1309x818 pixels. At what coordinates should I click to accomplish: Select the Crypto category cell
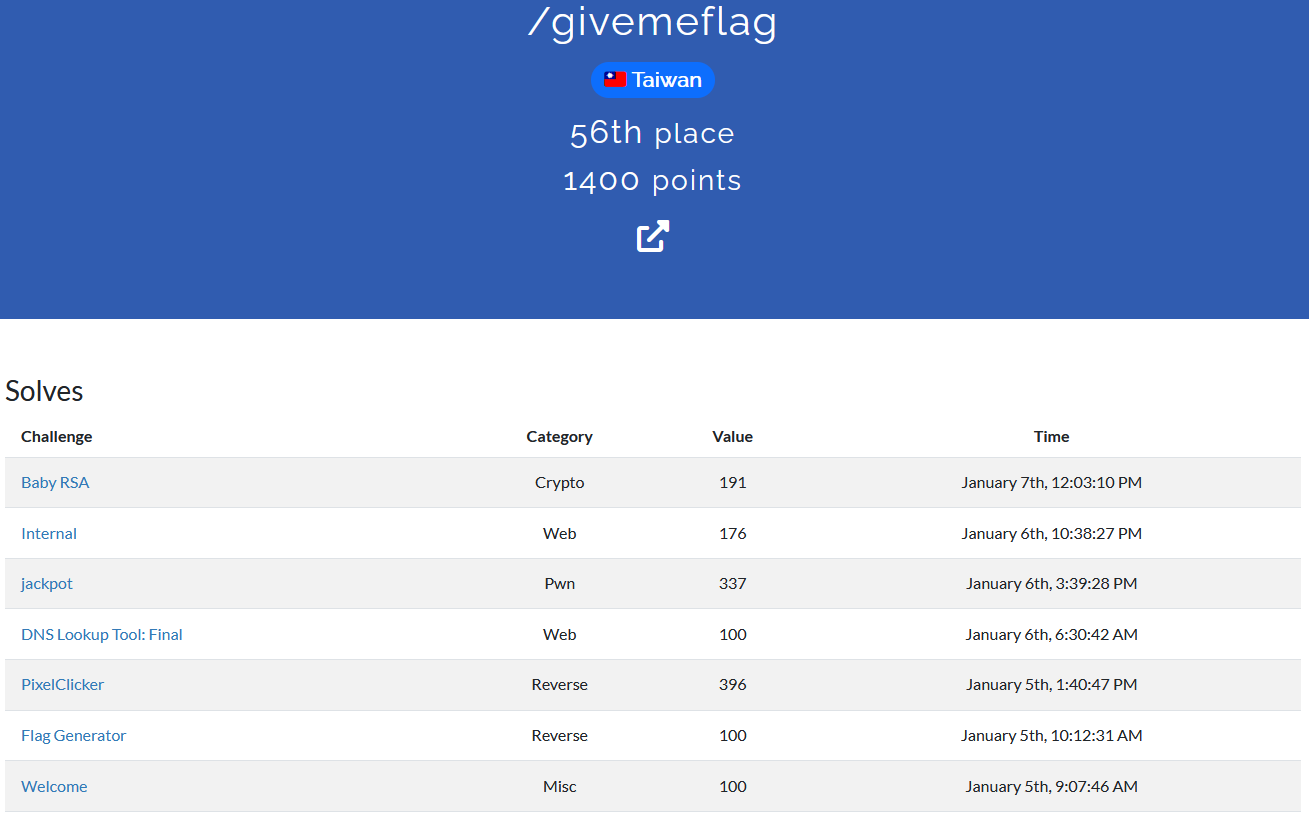coord(560,482)
